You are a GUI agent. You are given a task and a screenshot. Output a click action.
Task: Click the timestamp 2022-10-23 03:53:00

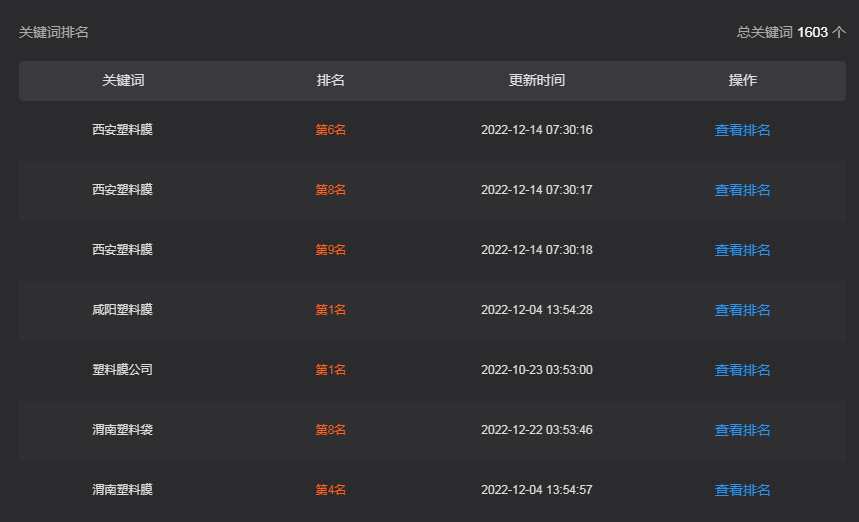pos(536,370)
